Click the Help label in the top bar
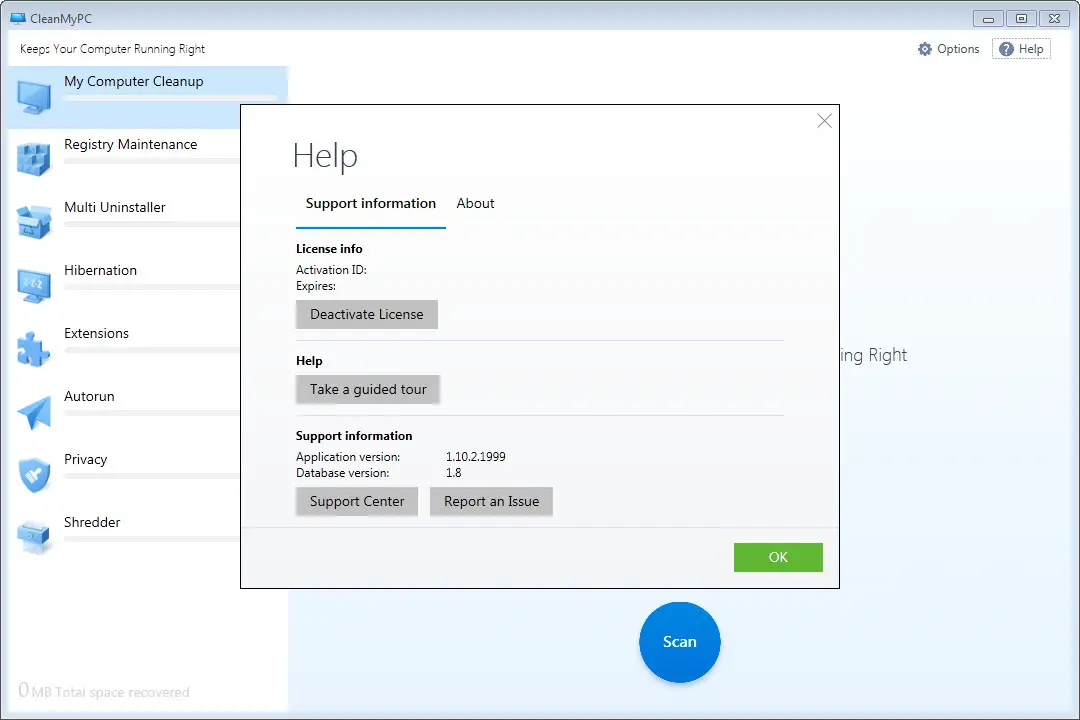This screenshot has width=1080, height=720. 1031,49
